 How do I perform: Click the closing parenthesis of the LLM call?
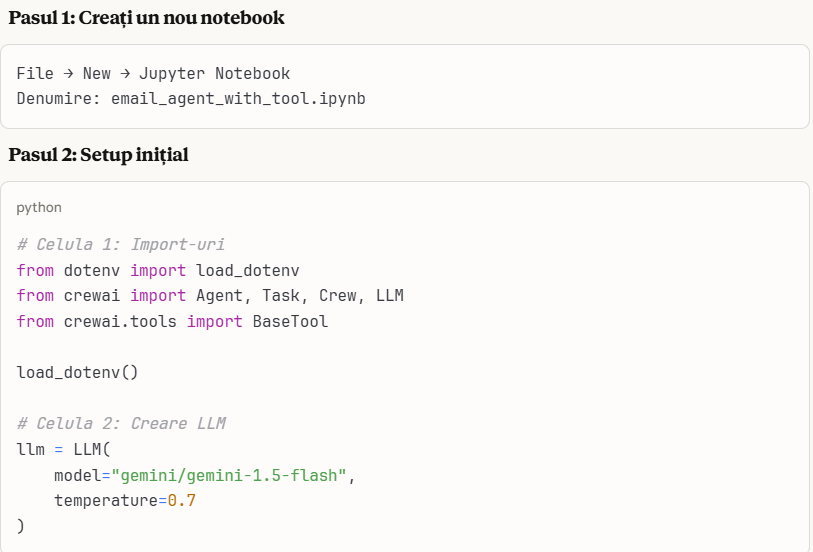point(20,526)
